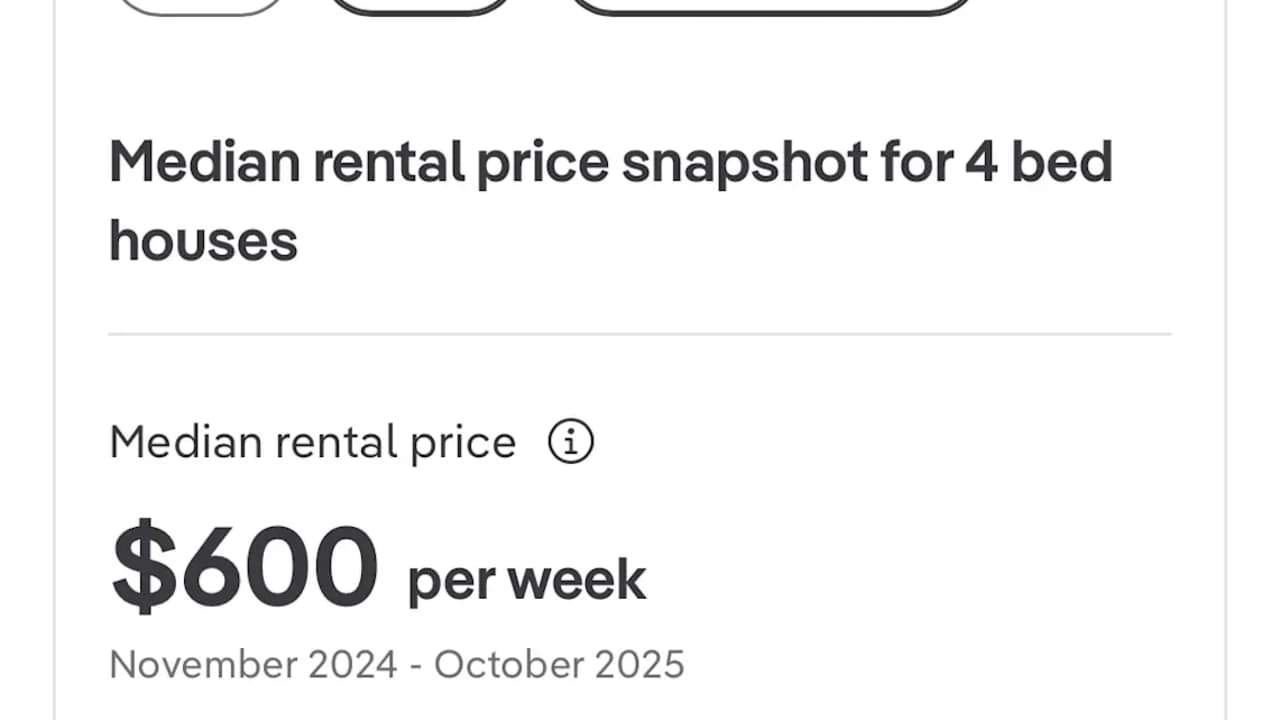Viewport: 1280px width, 720px height.
Task: Click the word "price" in the heading
Action: coord(542,164)
